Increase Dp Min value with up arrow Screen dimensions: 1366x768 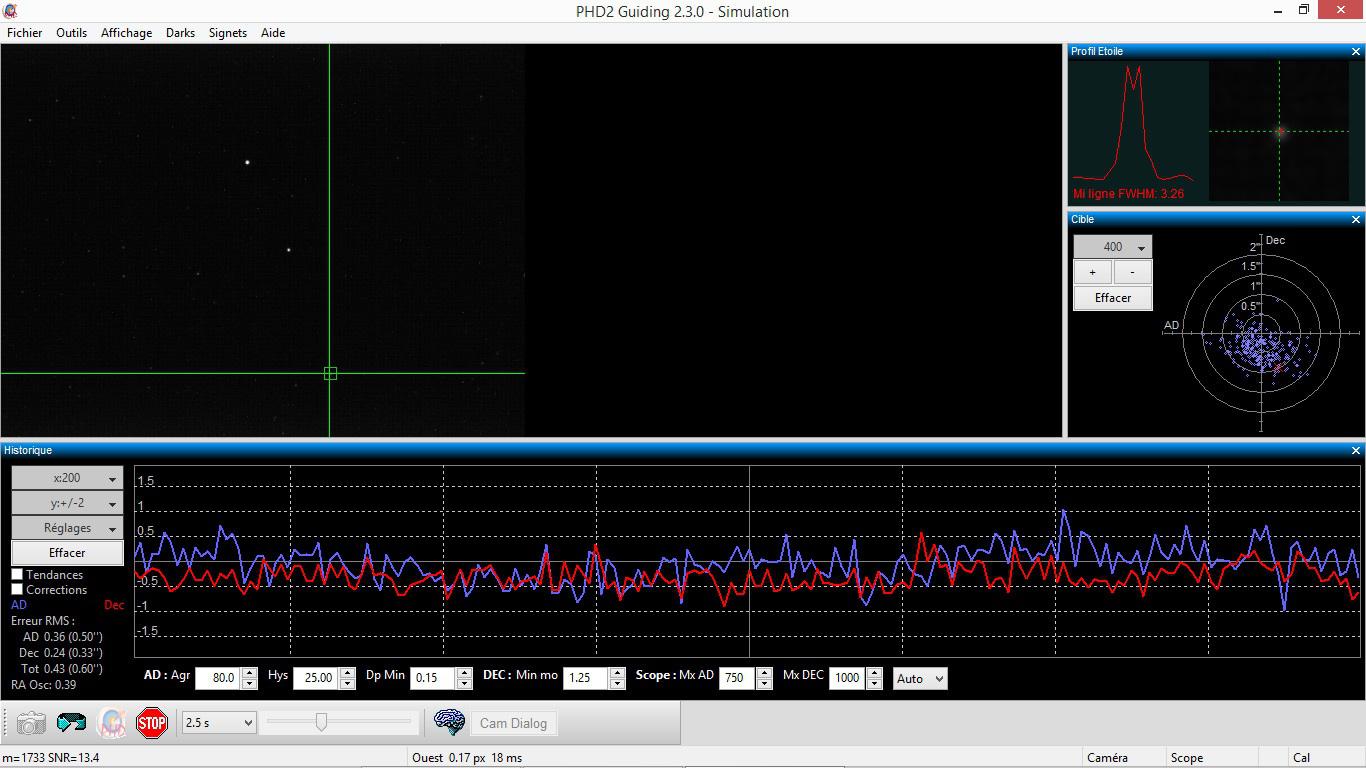[x=464, y=673]
